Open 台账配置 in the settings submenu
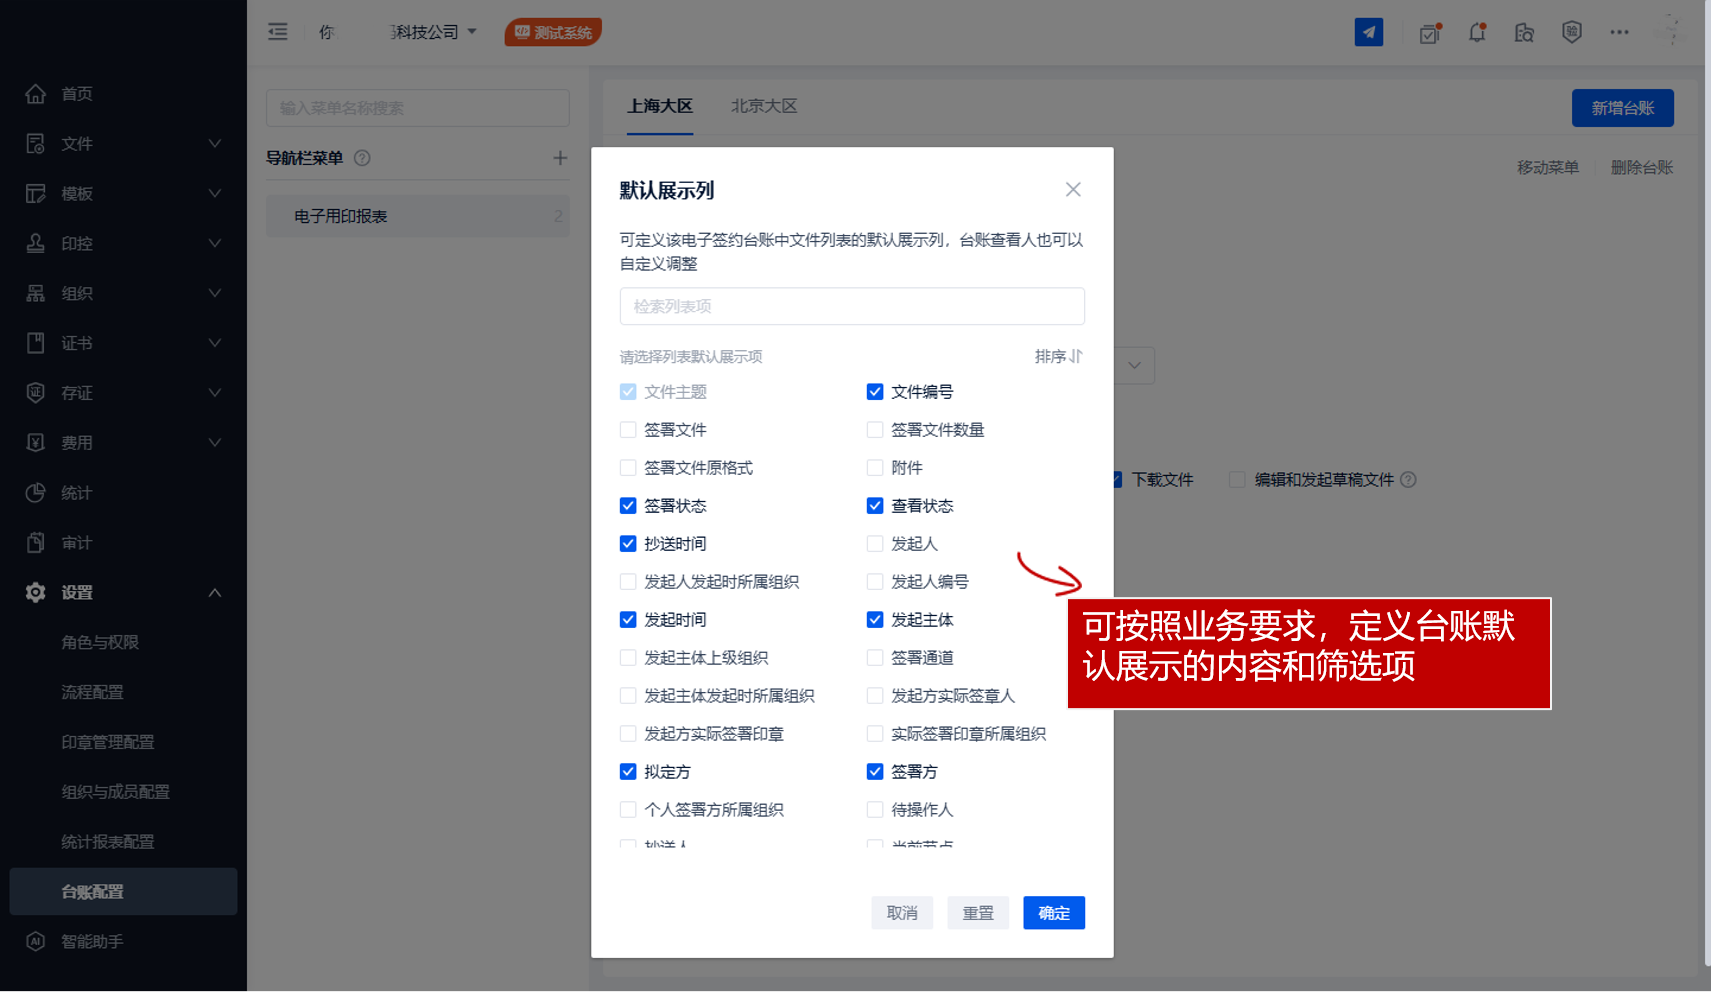Screen dimensions: 1711x992 [x=123, y=892]
